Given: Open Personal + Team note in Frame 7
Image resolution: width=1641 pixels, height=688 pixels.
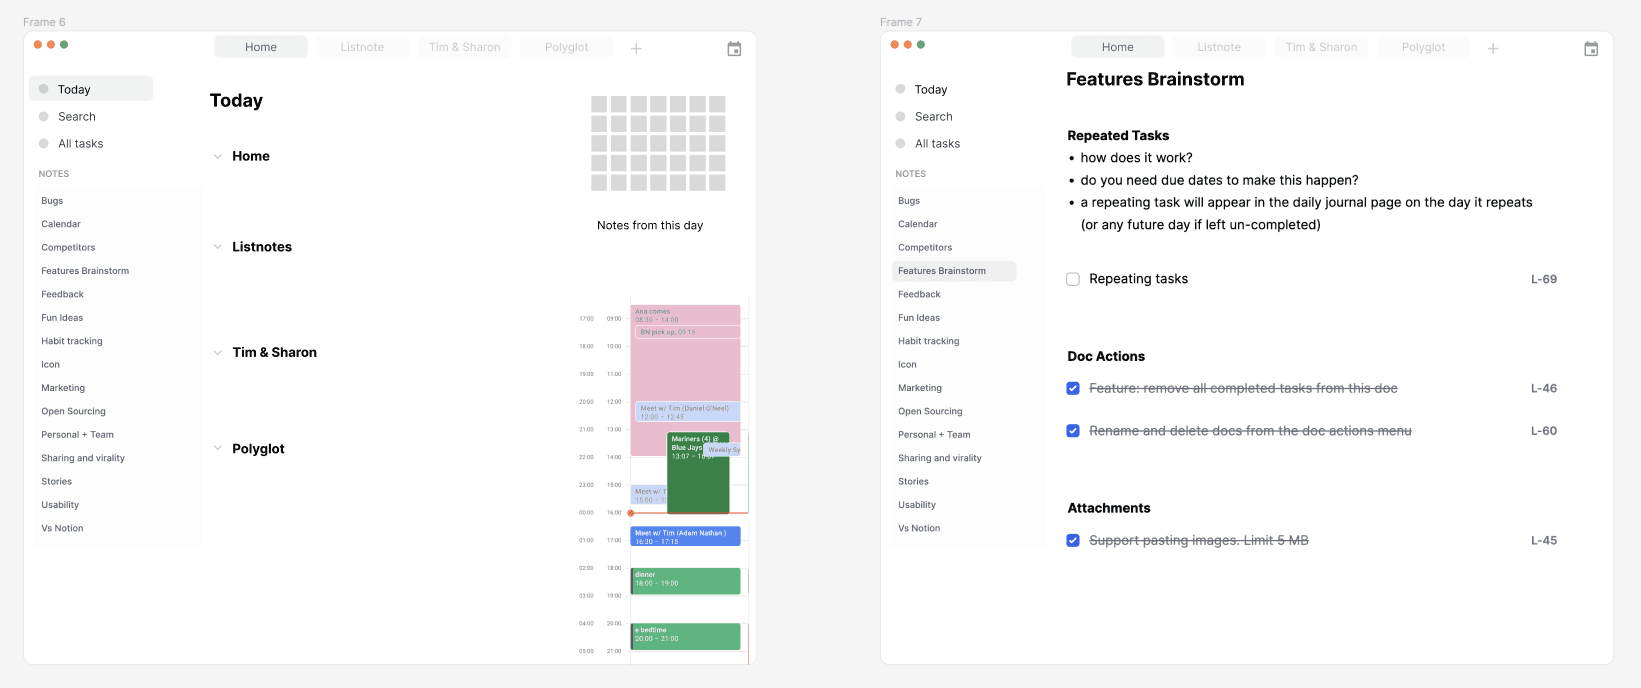Looking at the screenshot, I should click(x=934, y=435).
